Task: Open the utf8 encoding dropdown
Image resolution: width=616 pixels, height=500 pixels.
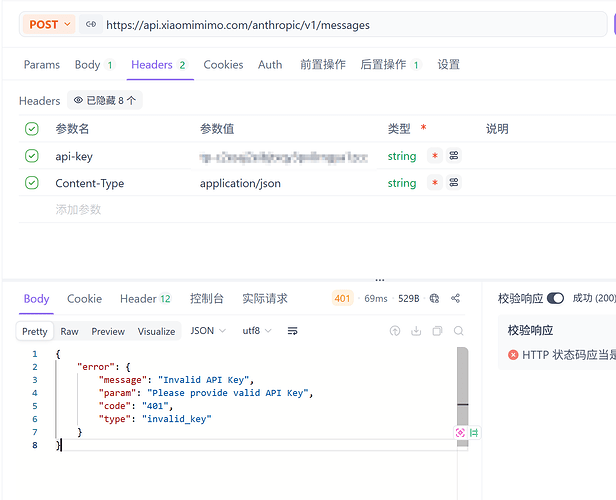Action: (257, 331)
